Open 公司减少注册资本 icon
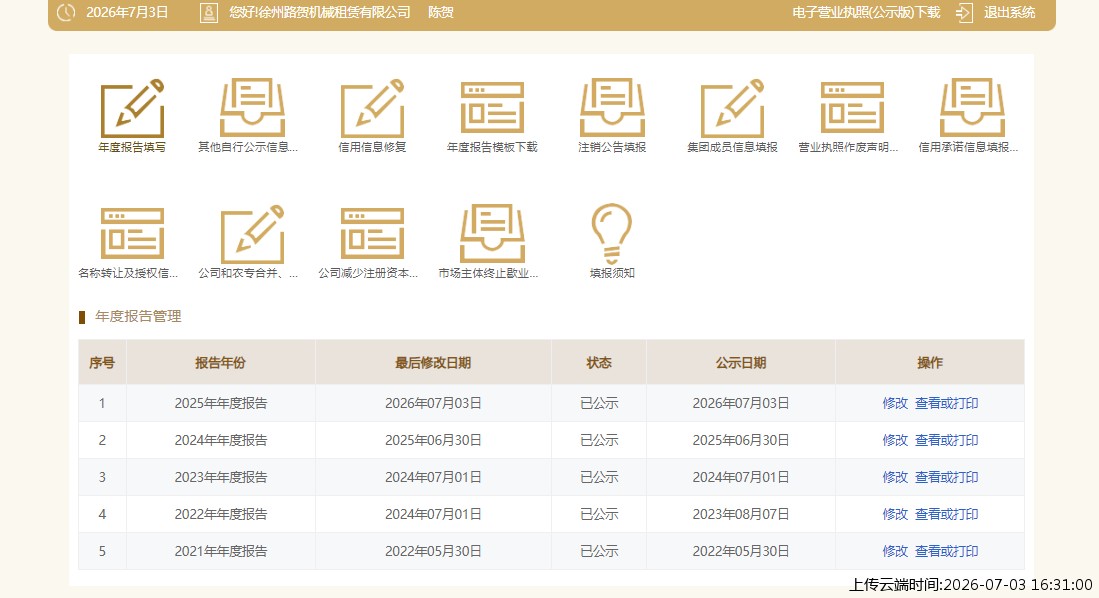 [372, 234]
